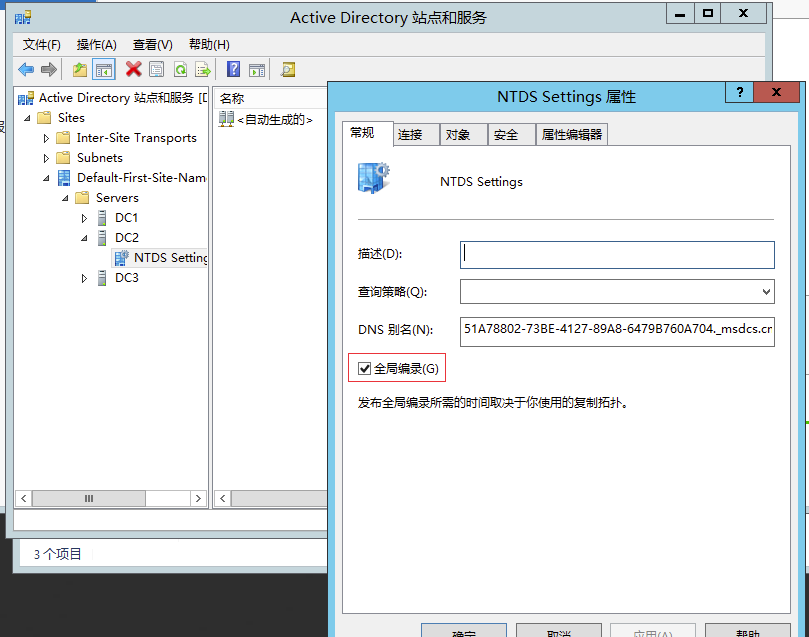
Task: Collapse the Default-First-Site-Name node
Action: point(46,178)
